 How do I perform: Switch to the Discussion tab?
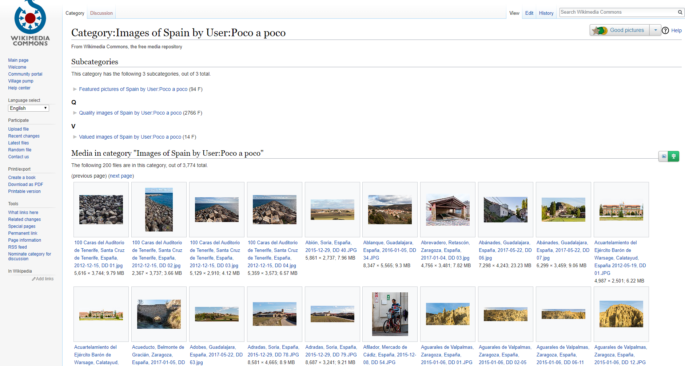pos(101,13)
